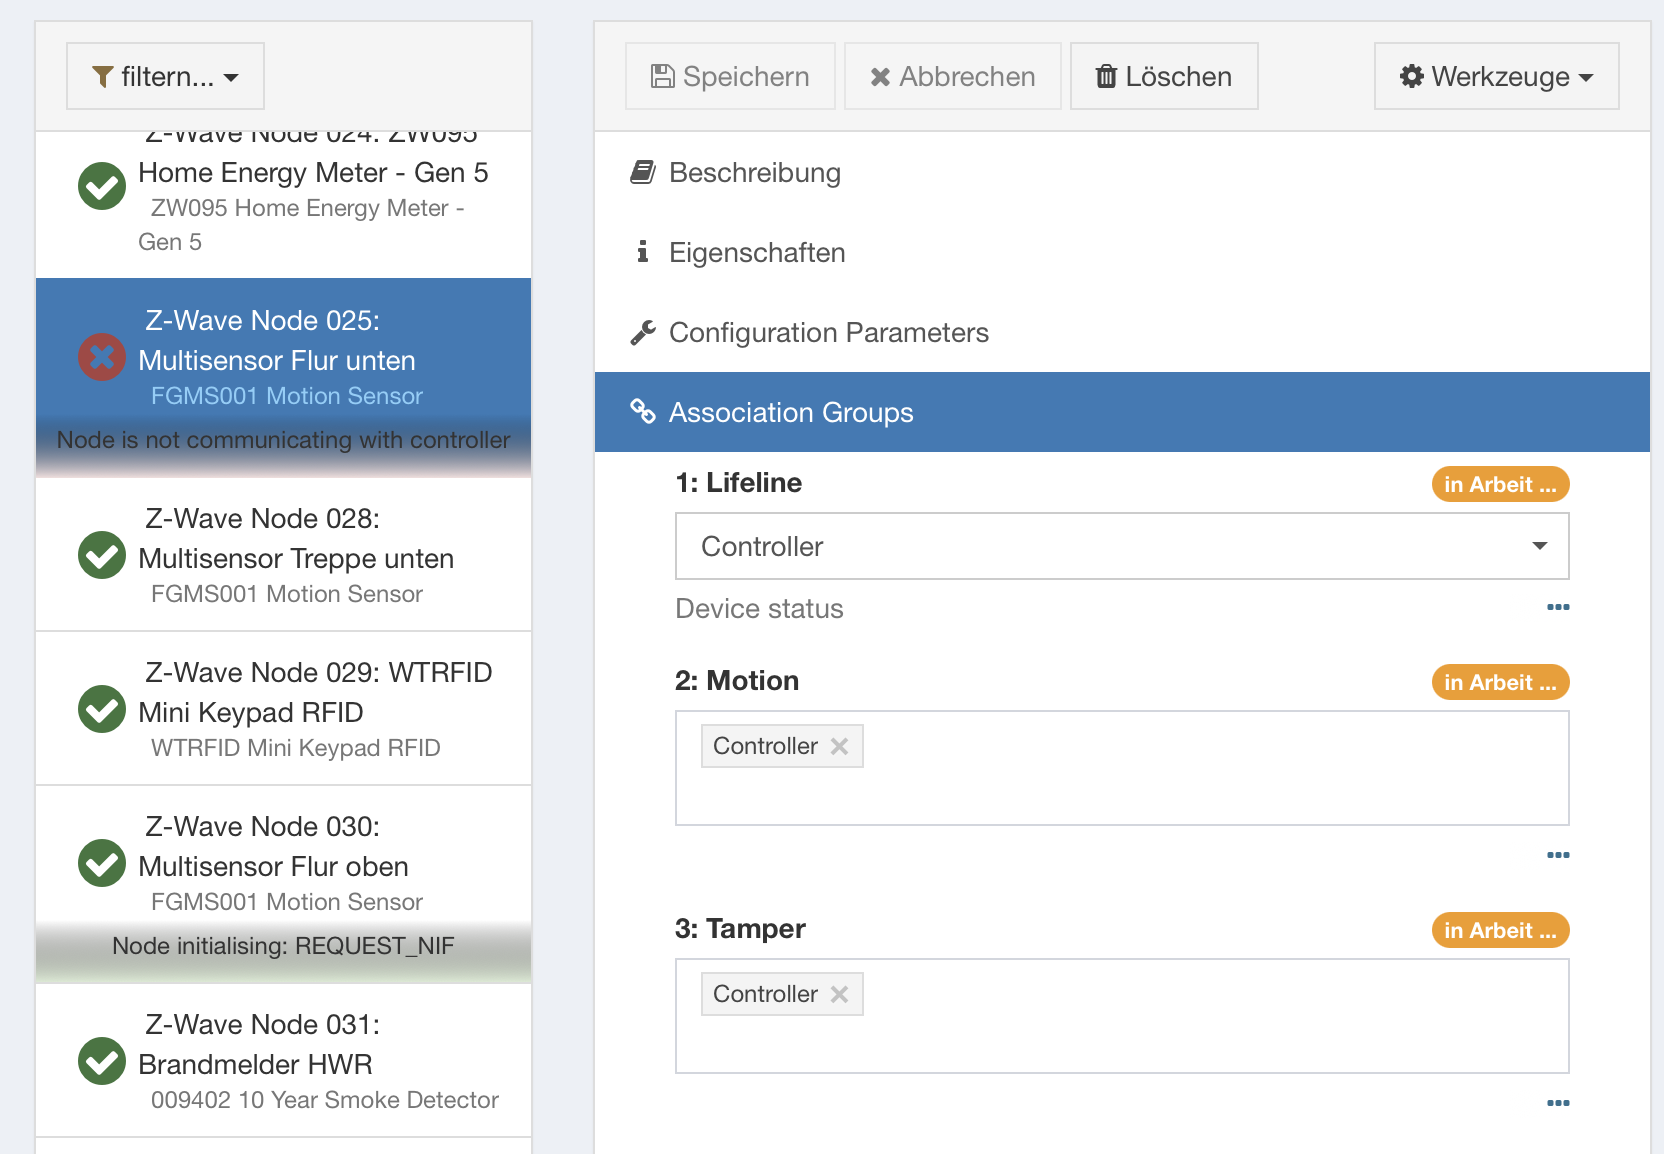The width and height of the screenshot is (1664, 1154).
Task: Click ellipsis icon under Lifeline group
Action: [x=1557, y=607]
